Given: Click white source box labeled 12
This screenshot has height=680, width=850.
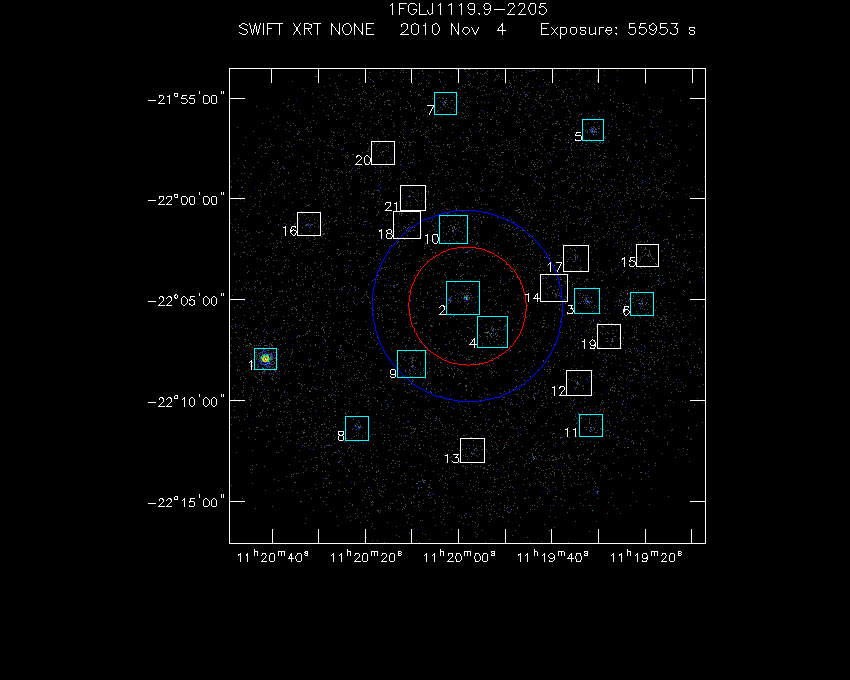Looking at the screenshot, I should pos(579,383).
